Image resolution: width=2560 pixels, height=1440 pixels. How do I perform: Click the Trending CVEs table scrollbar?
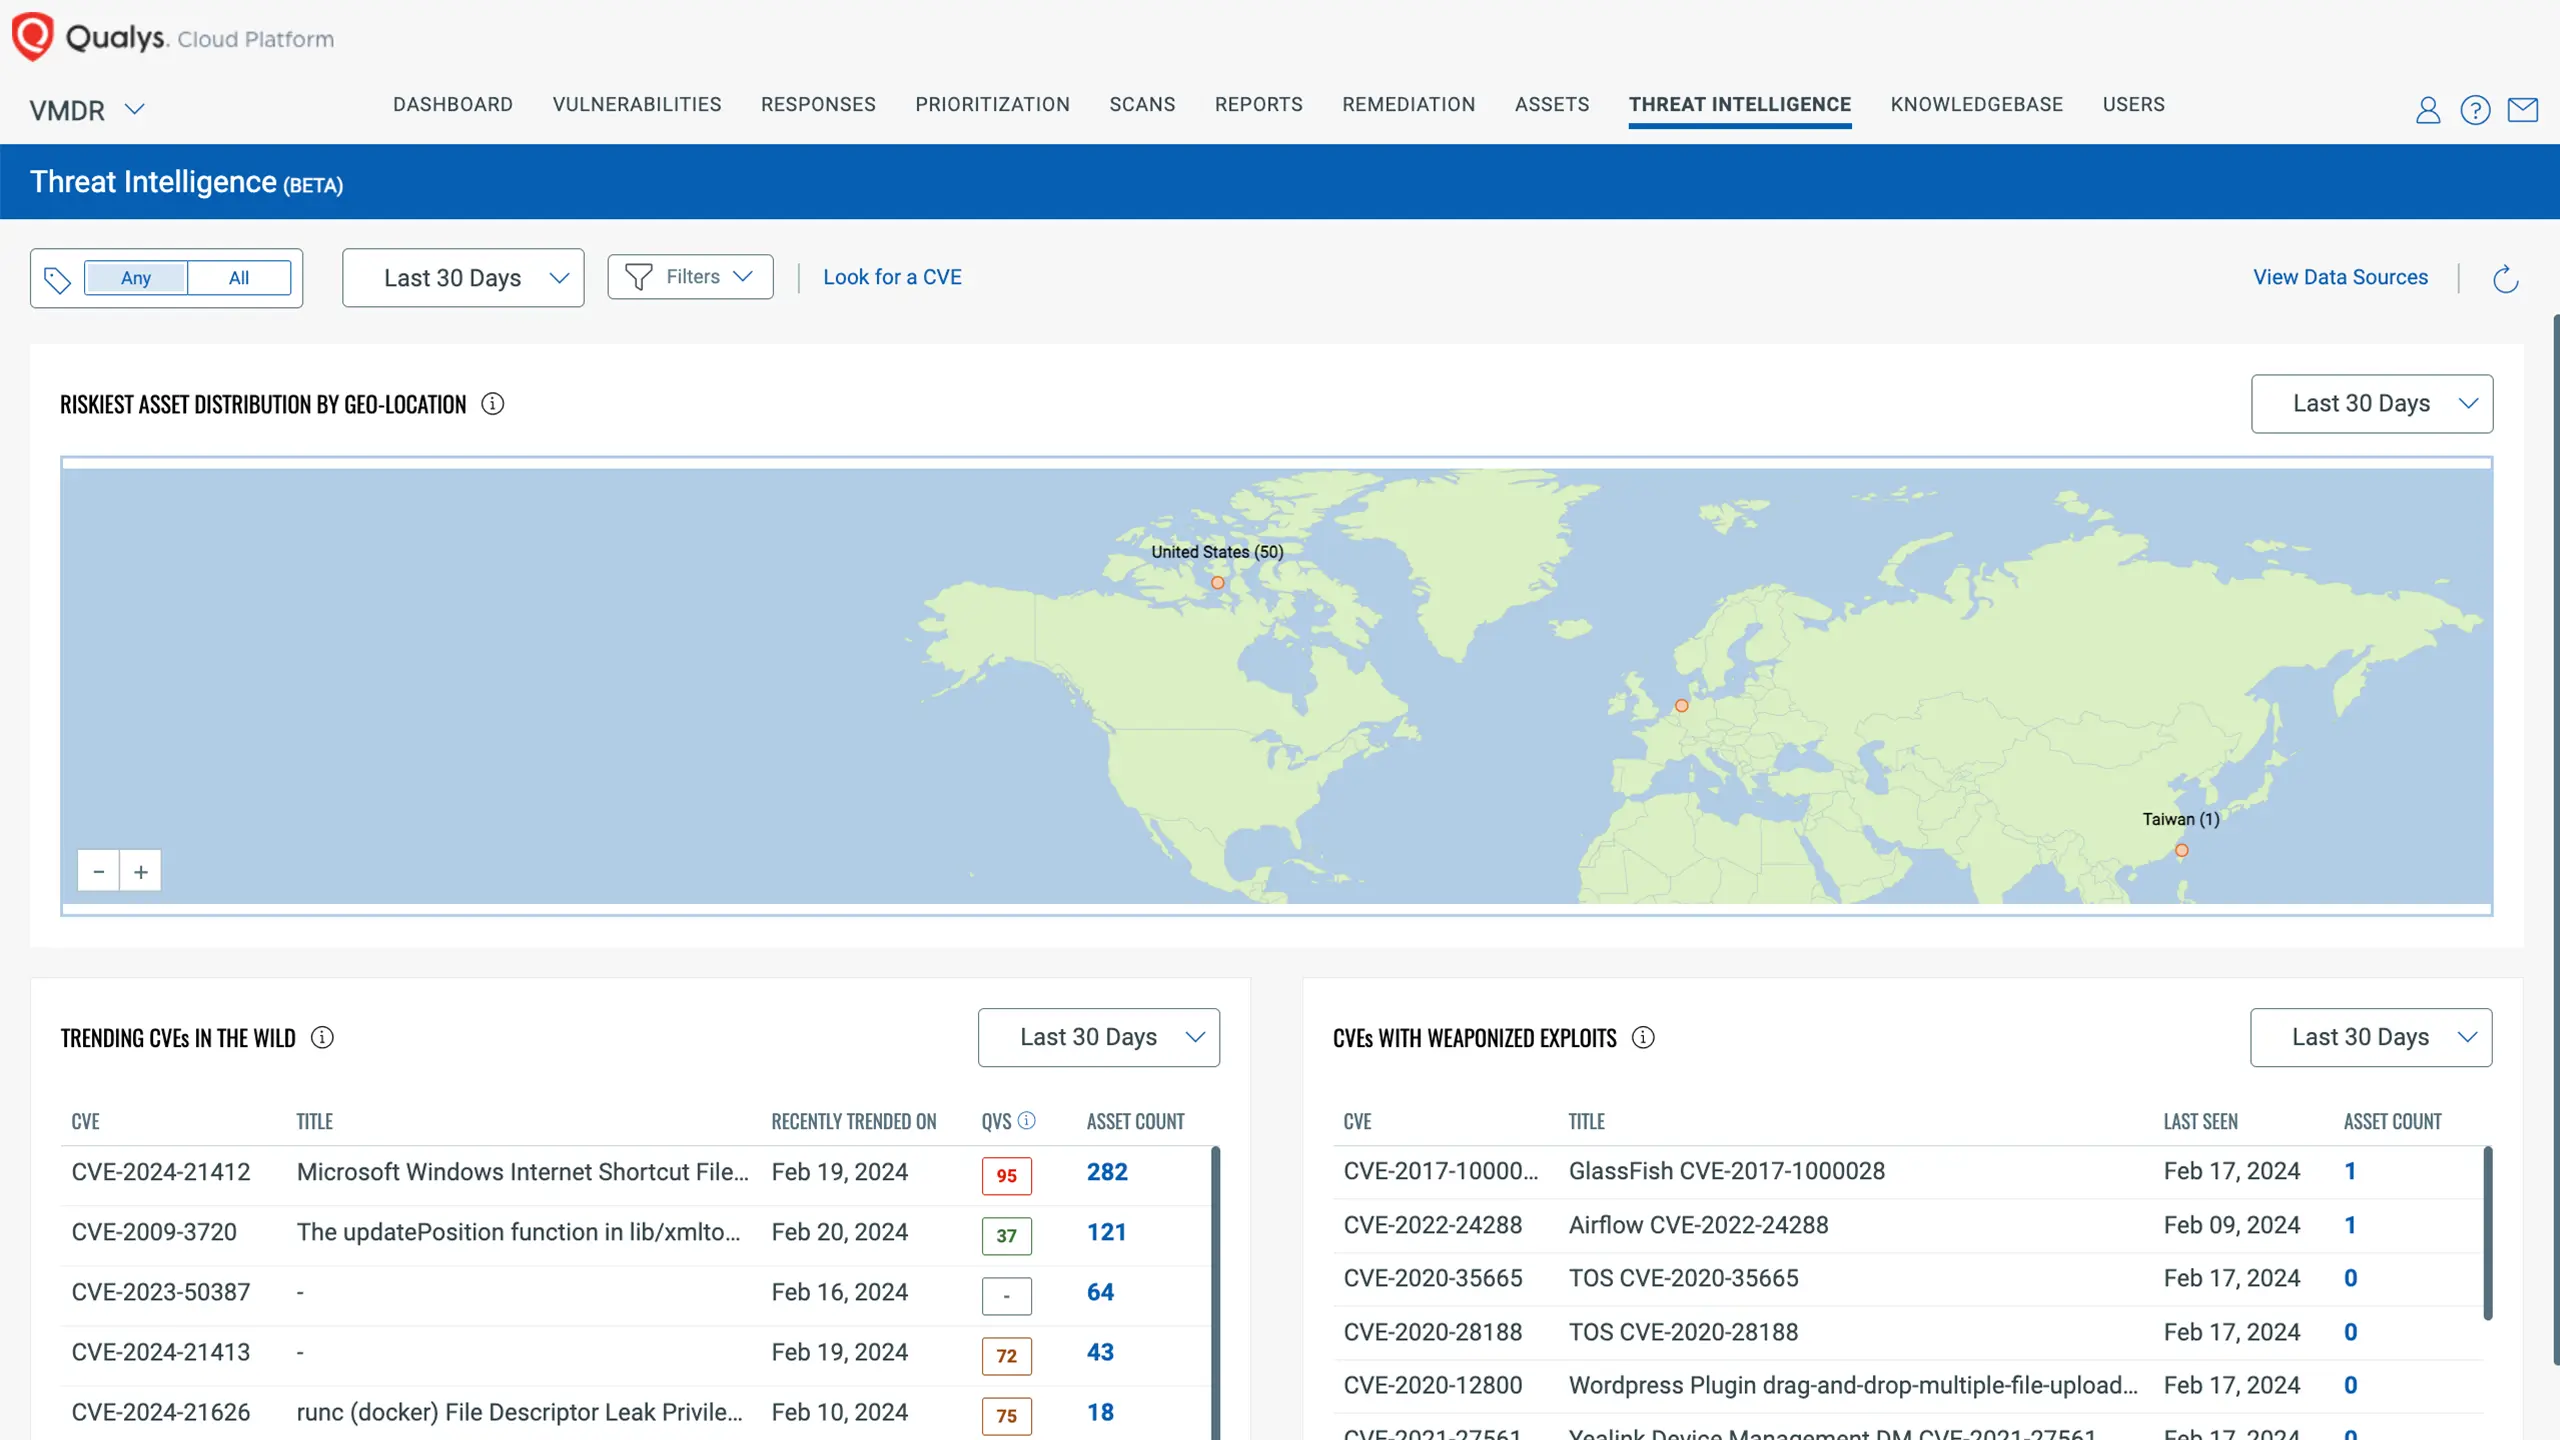[1215, 1290]
